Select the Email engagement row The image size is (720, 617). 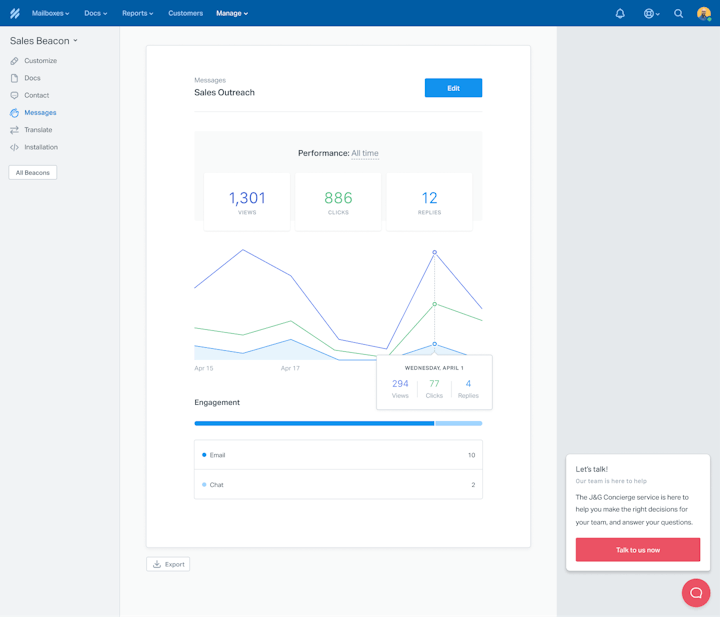(338, 455)
